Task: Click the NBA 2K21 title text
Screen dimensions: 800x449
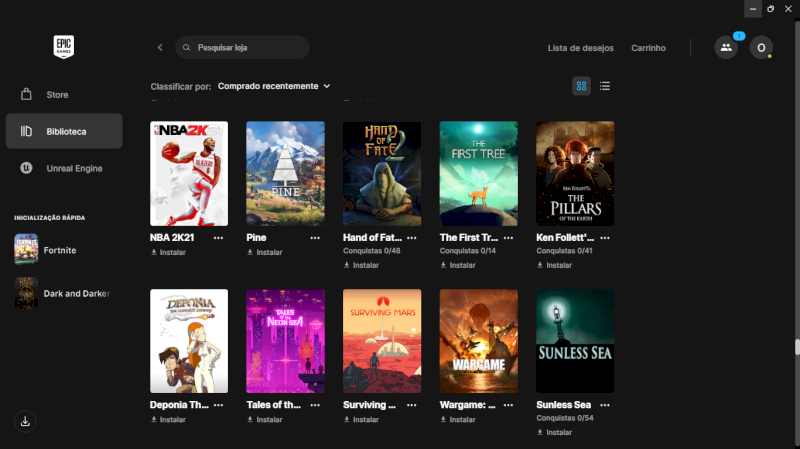Action: 172,238
